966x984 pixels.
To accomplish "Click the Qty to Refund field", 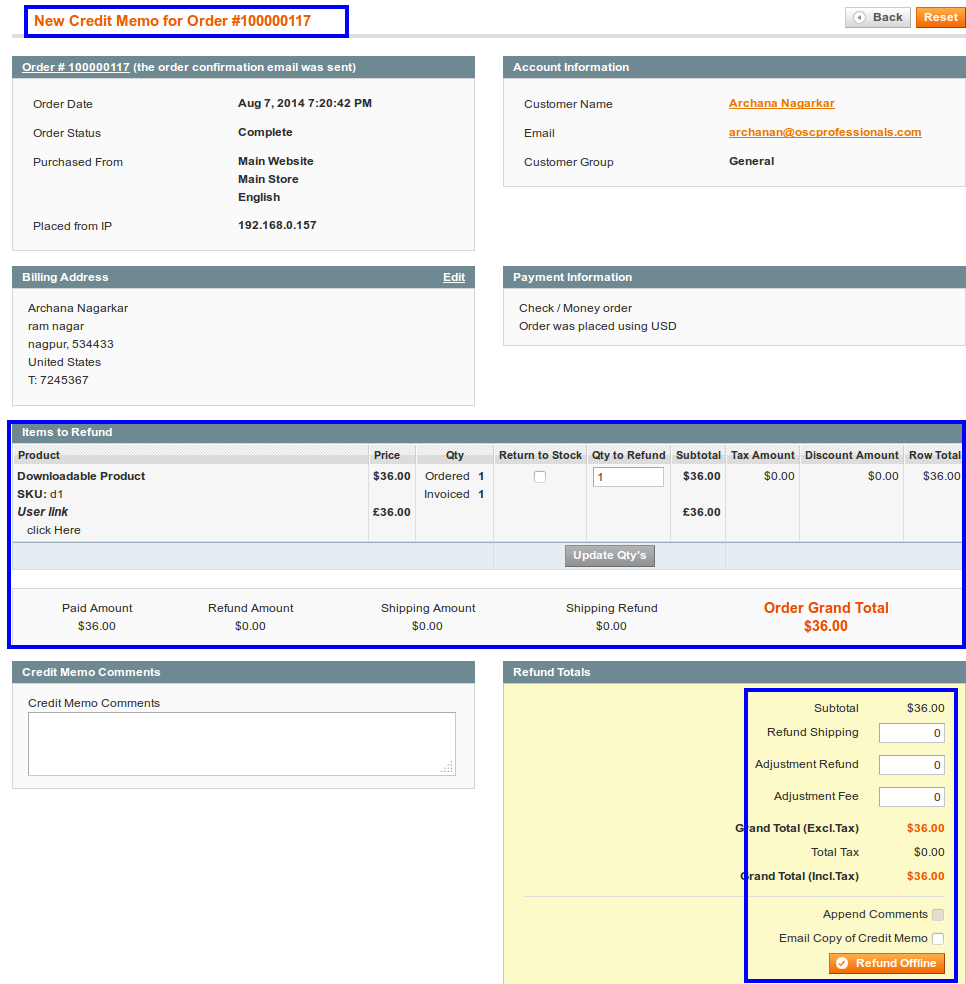I will pyautogui.click(x=627, y=477).
